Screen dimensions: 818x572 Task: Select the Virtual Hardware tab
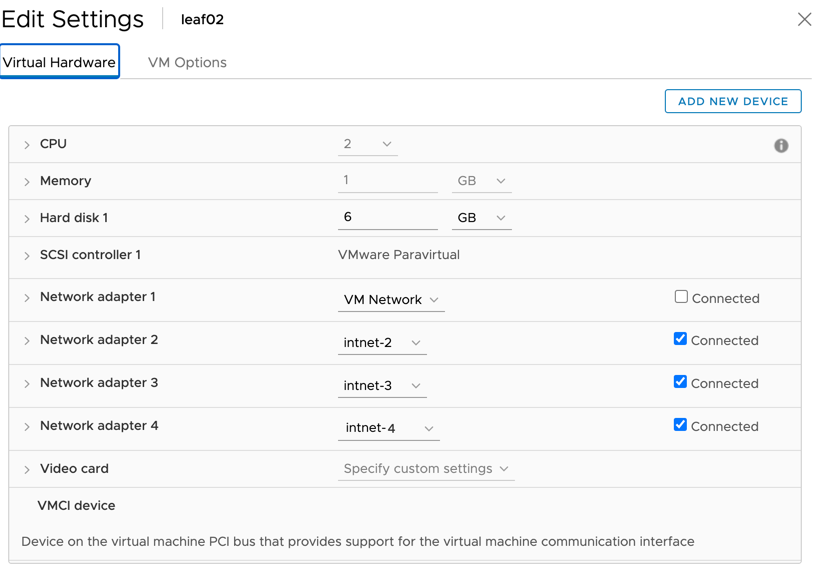[59, 62]
